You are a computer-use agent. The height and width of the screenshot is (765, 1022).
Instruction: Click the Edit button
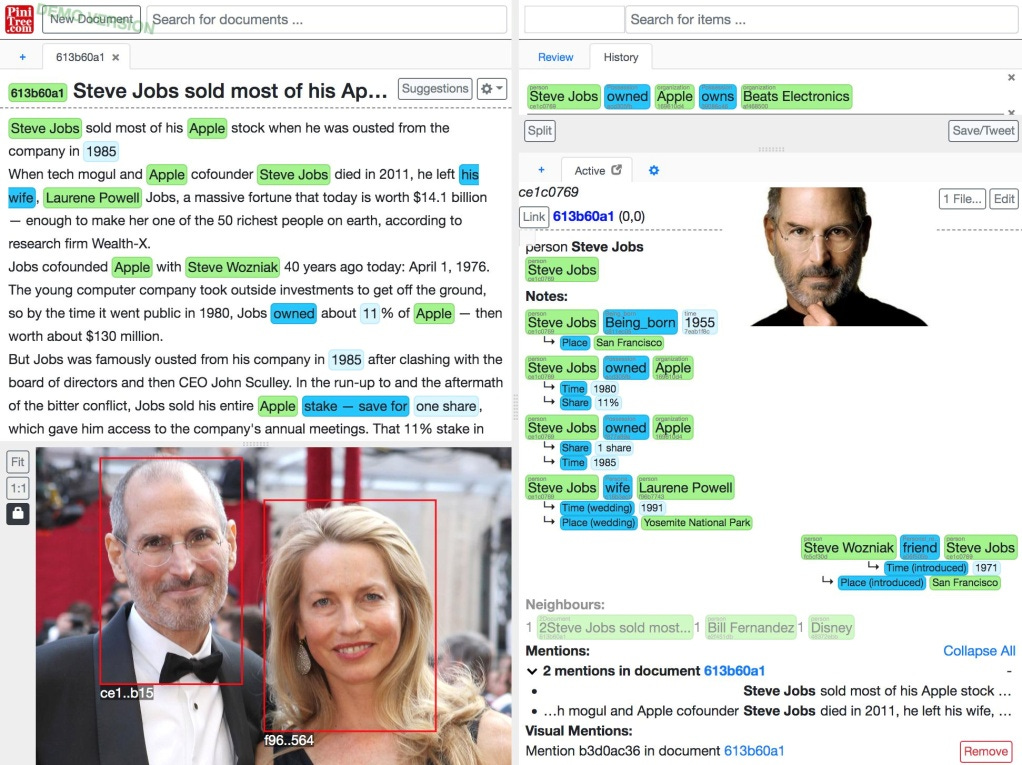(1004, 199)
